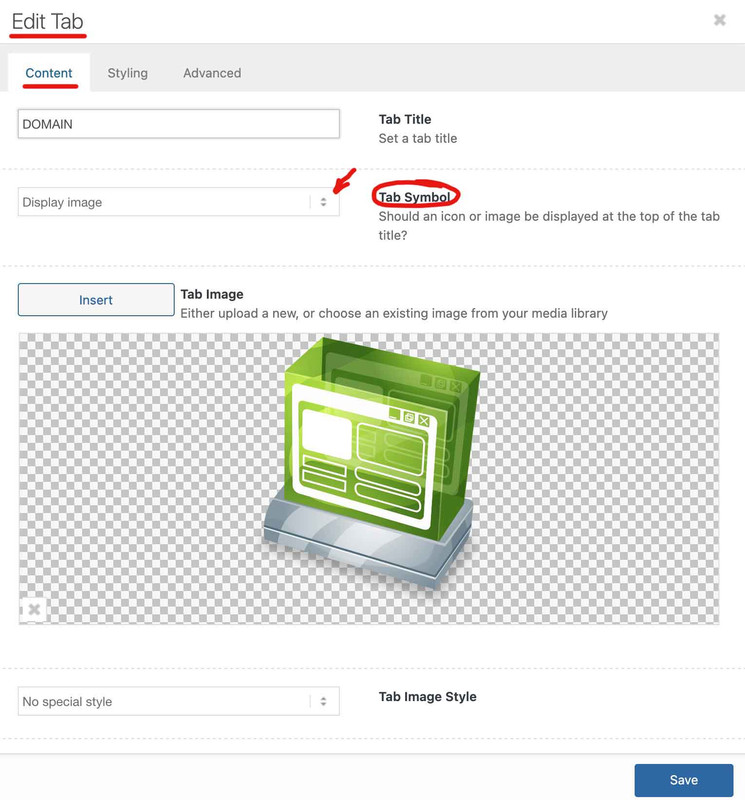This screenshot has width=745, height=800.
Task: Click the Edit Tab heading
Action: (x=47, y=21)
